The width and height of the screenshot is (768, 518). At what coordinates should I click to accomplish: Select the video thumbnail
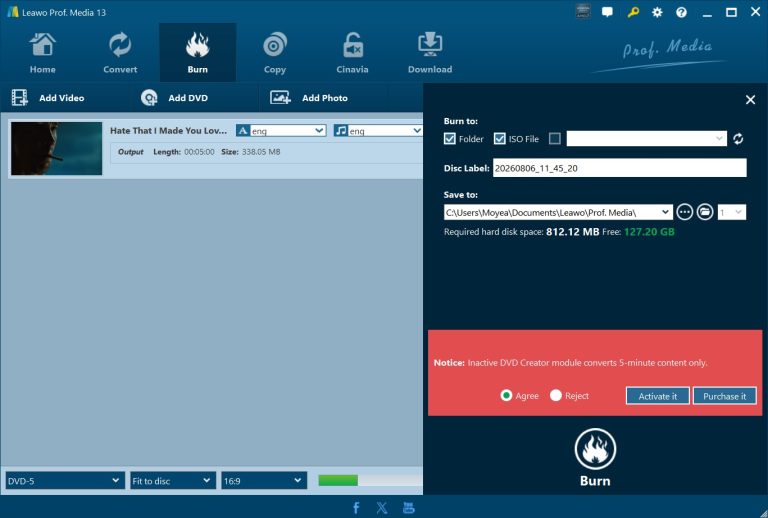tap(56, 148)
